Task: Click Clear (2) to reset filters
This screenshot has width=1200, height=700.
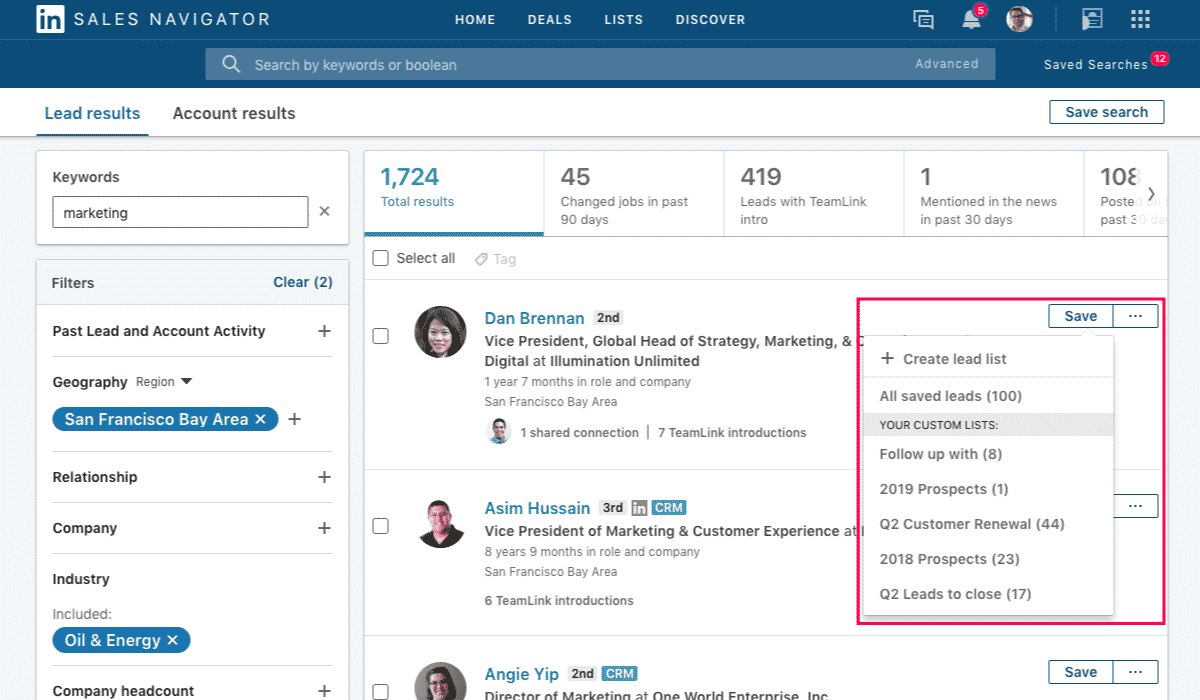Action: click(x=302, y=282)
